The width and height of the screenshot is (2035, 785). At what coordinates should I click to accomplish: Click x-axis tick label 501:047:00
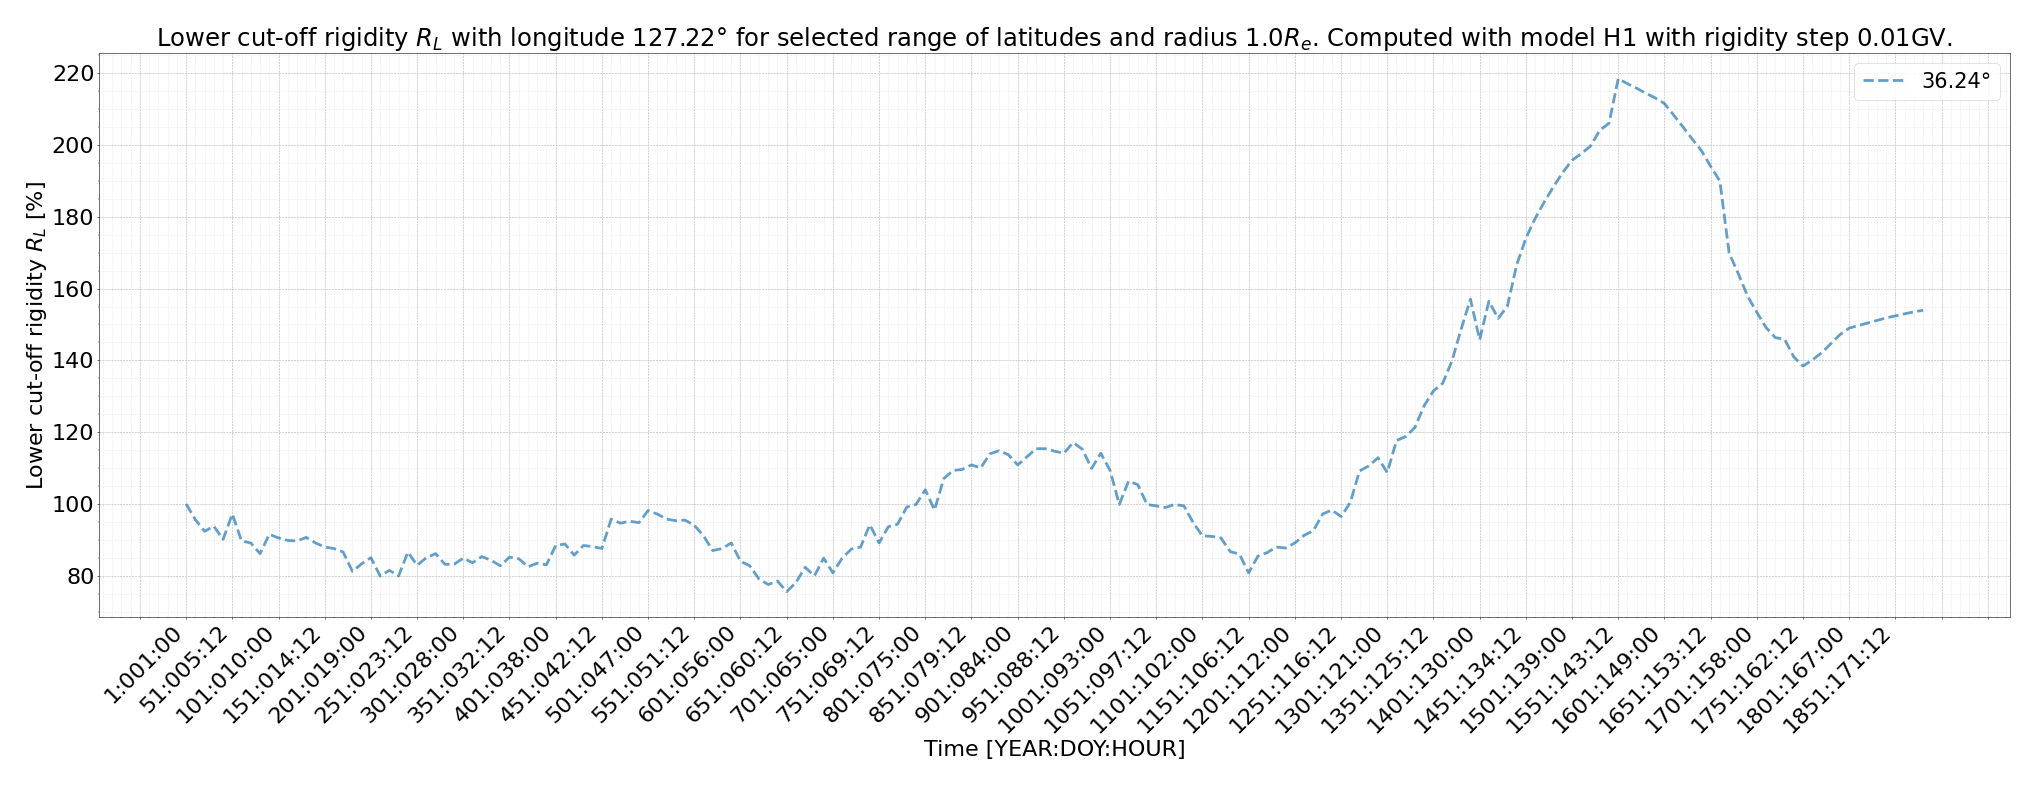[x=595, y=675]
